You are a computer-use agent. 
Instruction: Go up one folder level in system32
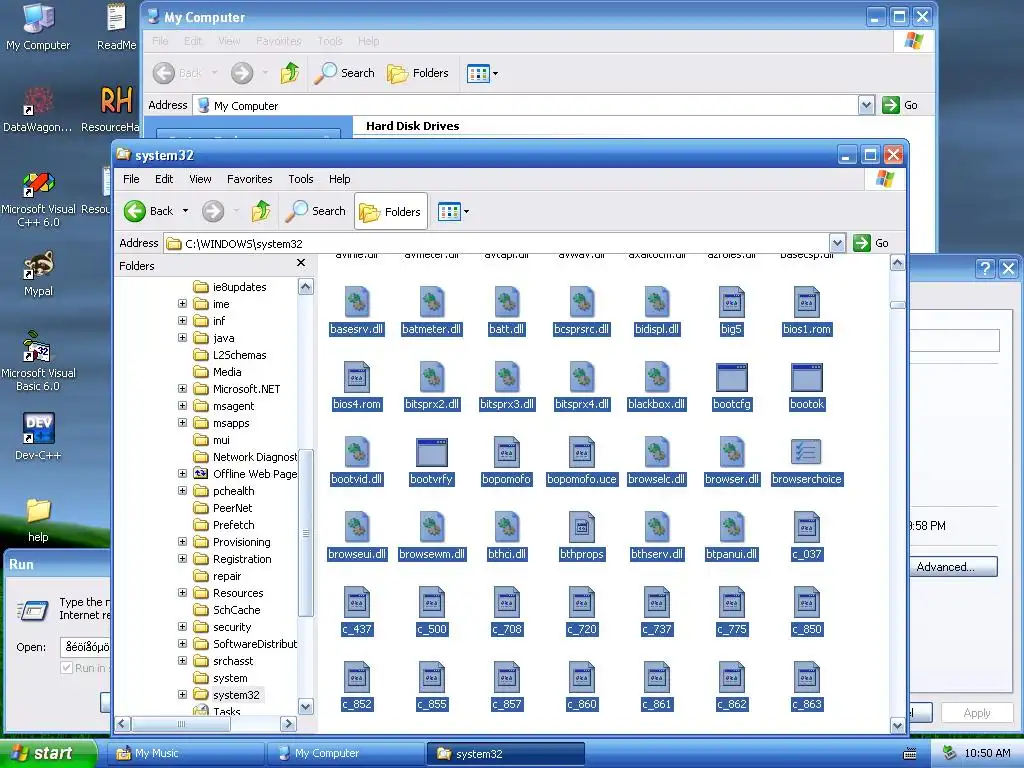(261, 211)
